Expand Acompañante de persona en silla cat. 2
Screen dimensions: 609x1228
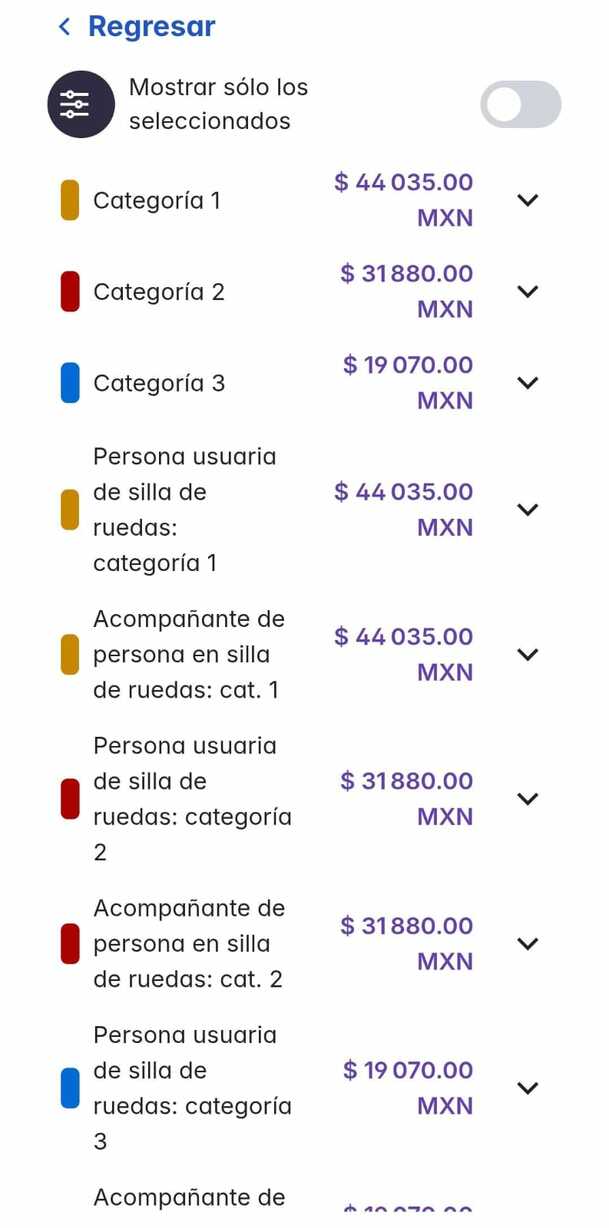pyautogui.click(x=528, y=943)
